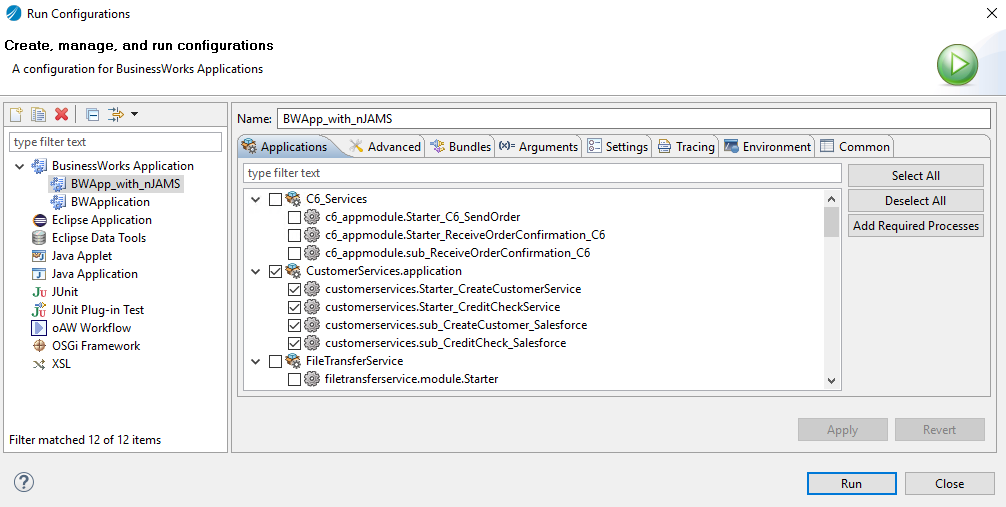Click the Collapse All toolbar icon
This screenshot has height=507, width=1006.
93,114
